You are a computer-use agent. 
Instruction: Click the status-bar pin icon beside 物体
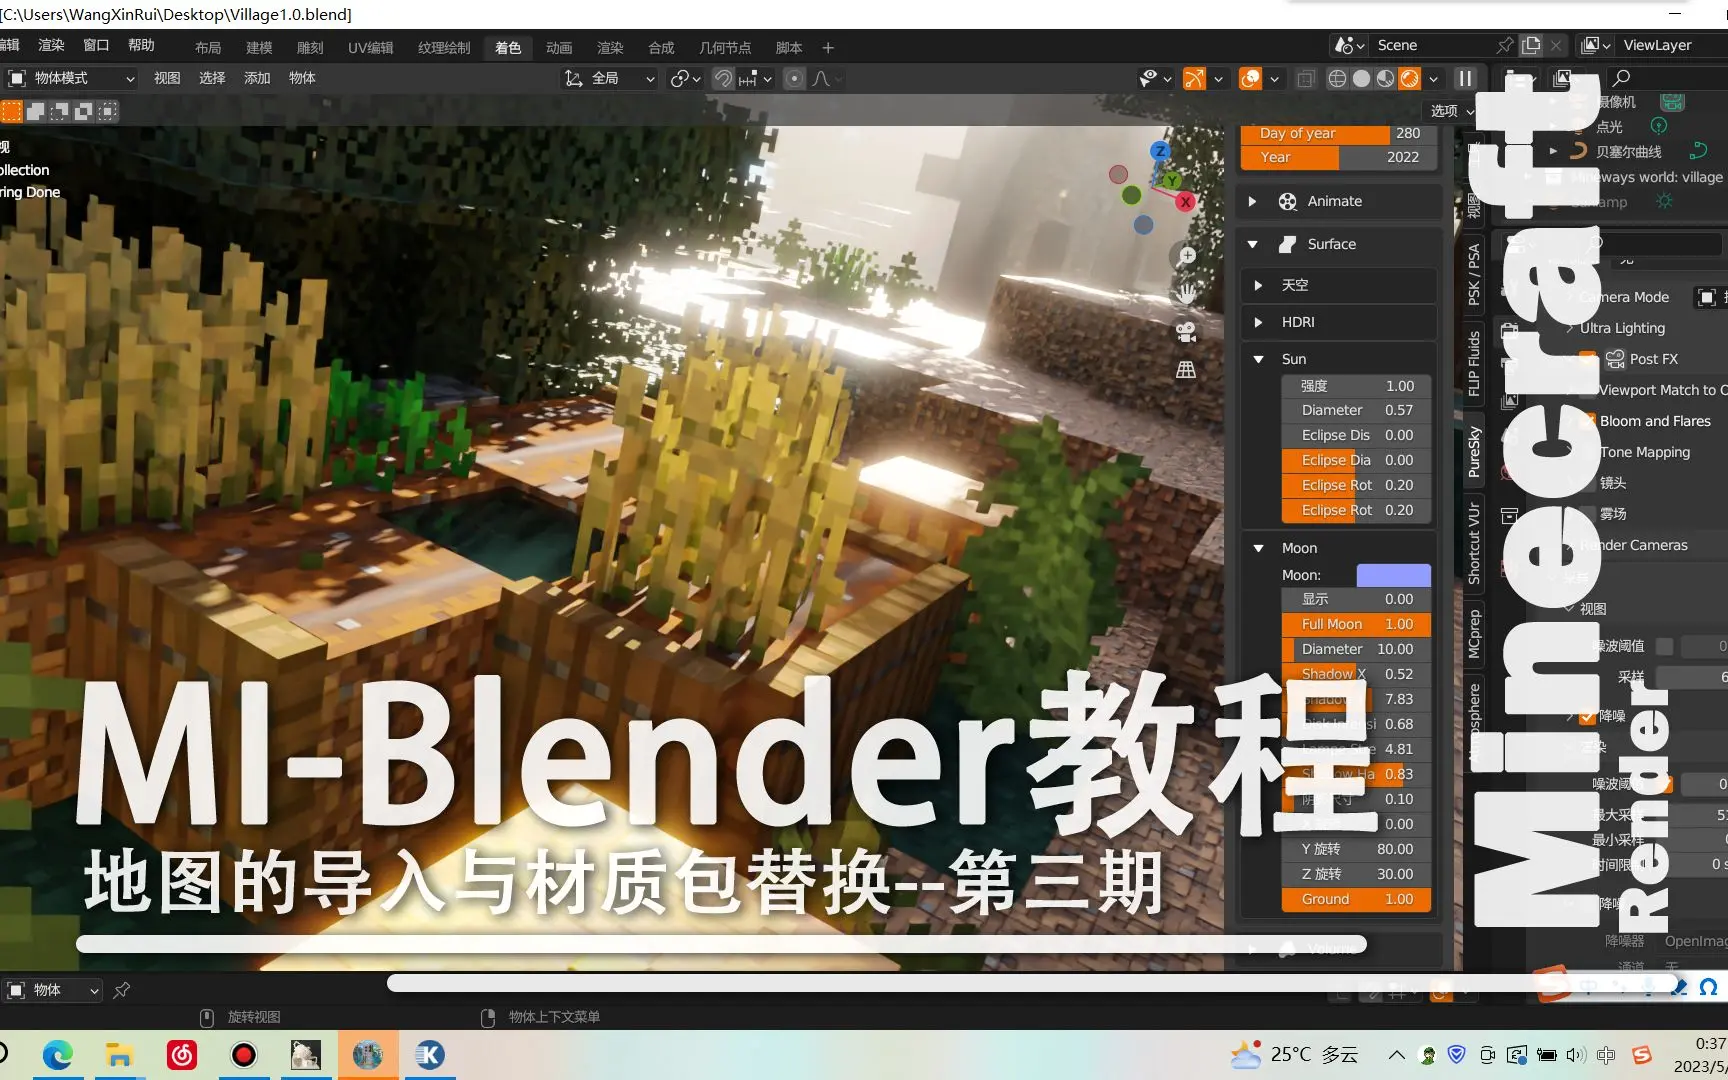tap(122, 990)
